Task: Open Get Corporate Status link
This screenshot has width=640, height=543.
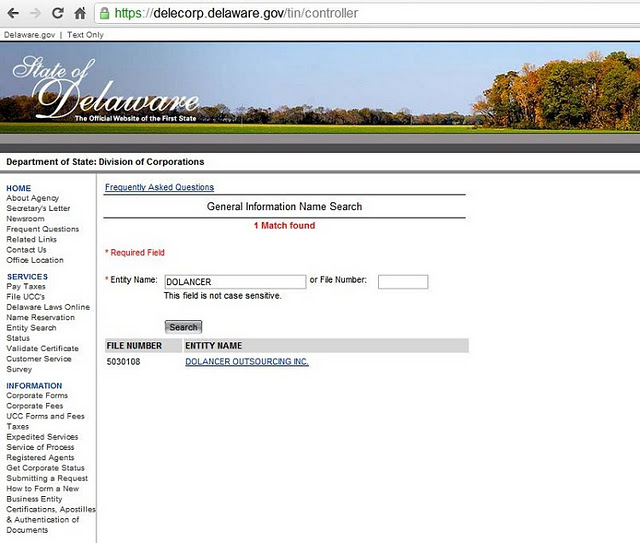Action: (x=46, y=468)
